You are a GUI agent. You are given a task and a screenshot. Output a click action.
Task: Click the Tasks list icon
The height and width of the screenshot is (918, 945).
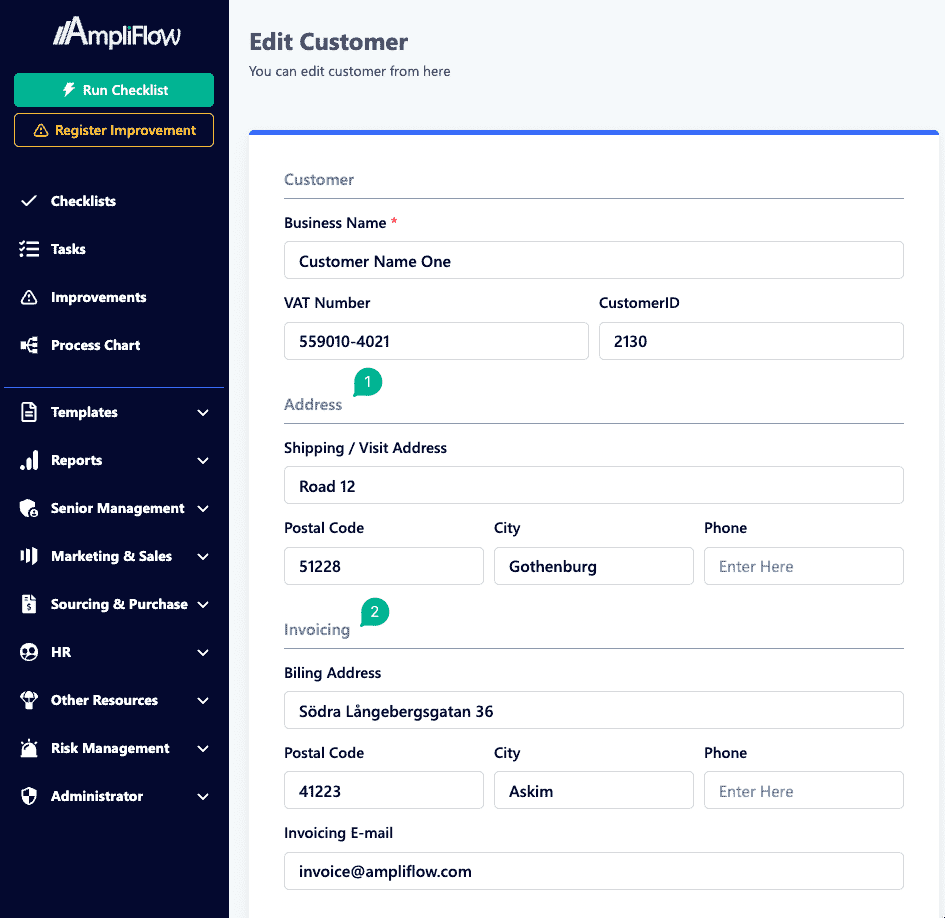[x=29, y=249]
